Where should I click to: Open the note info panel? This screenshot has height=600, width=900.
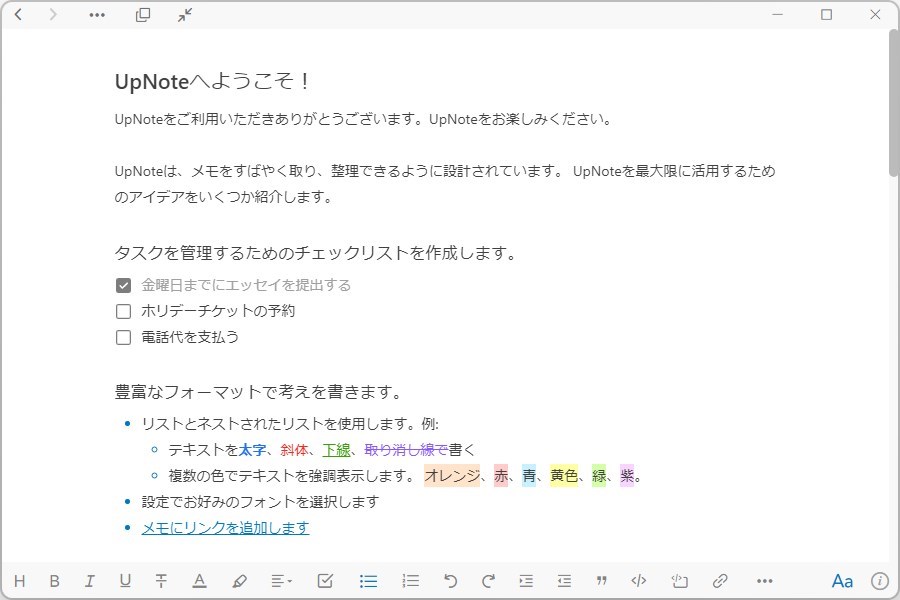[880, 581]
